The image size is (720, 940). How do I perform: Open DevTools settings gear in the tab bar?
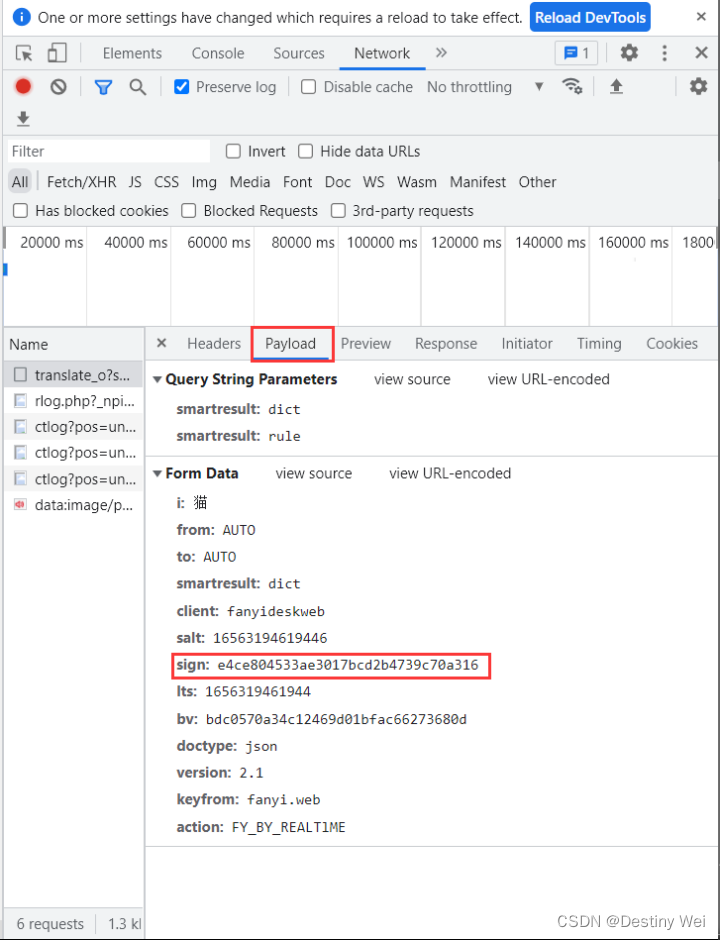[x=629, y=53]
